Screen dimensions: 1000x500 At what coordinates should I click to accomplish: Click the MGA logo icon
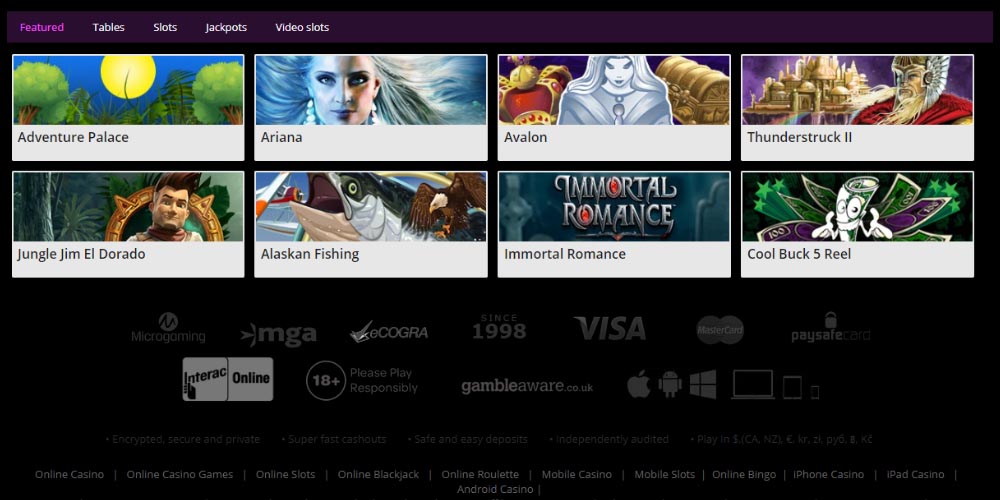(278, 334)
